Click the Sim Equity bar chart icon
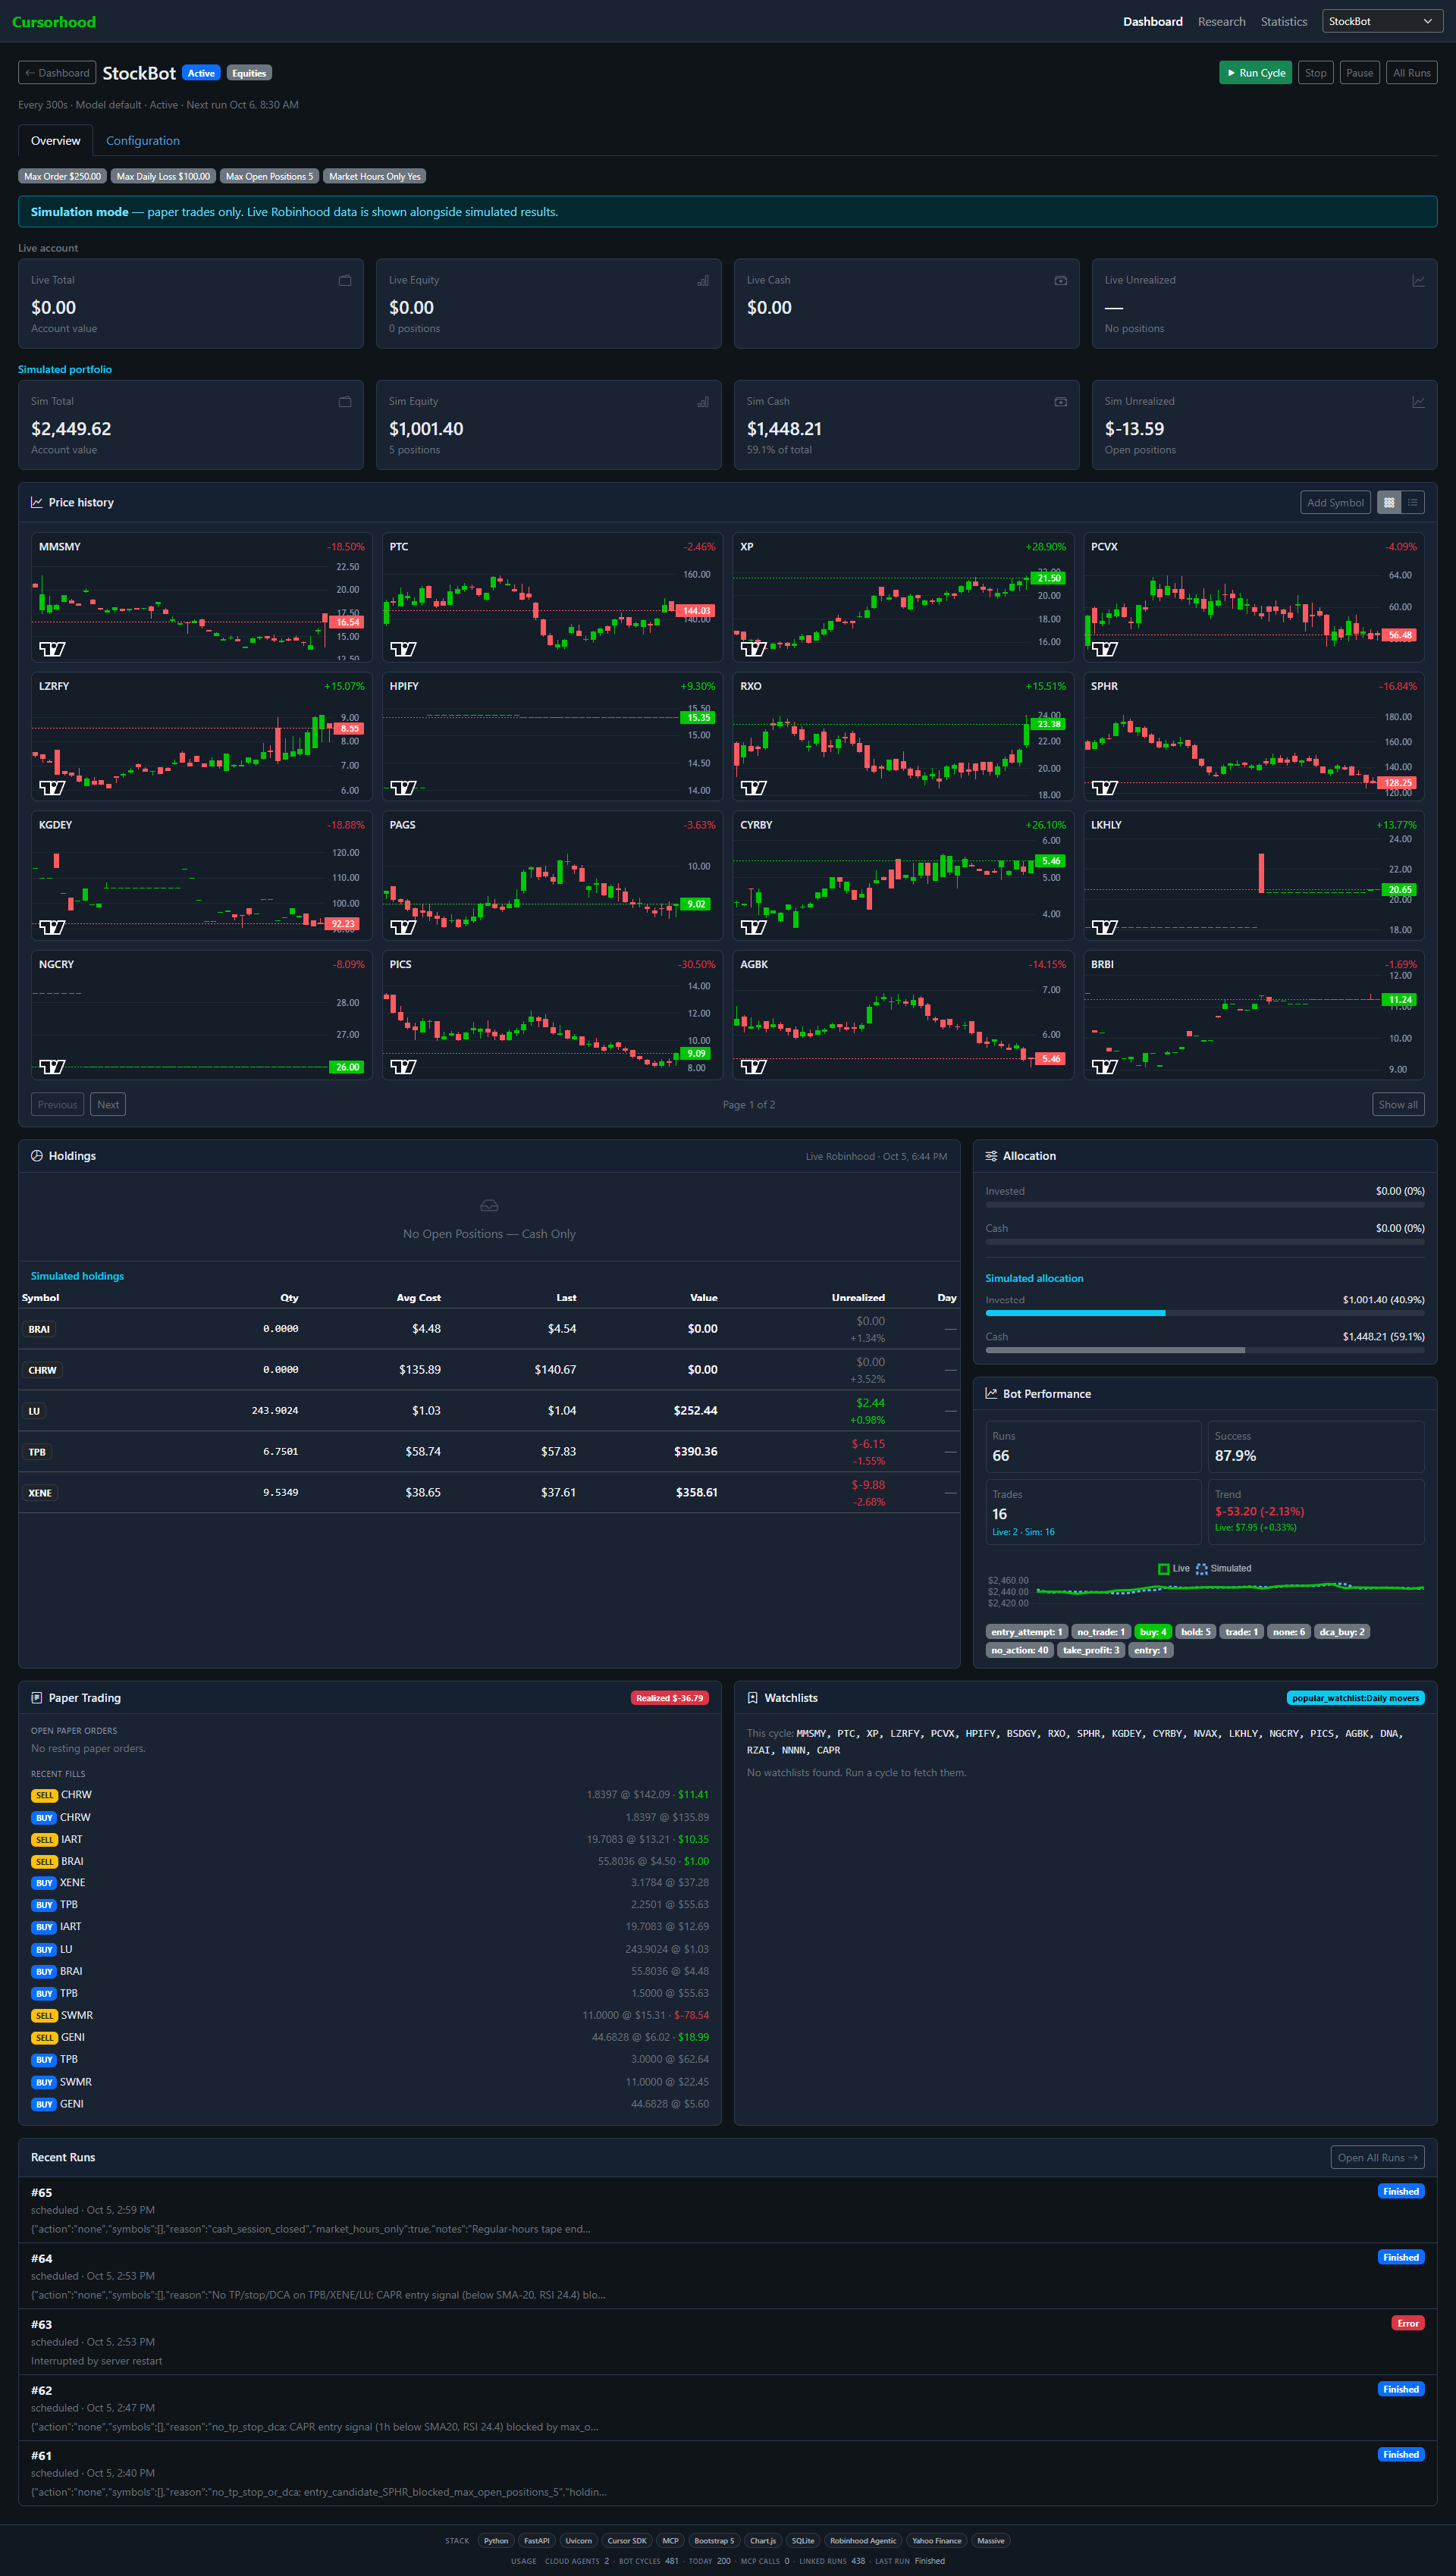1456x2576 pixels. (703, 402)
